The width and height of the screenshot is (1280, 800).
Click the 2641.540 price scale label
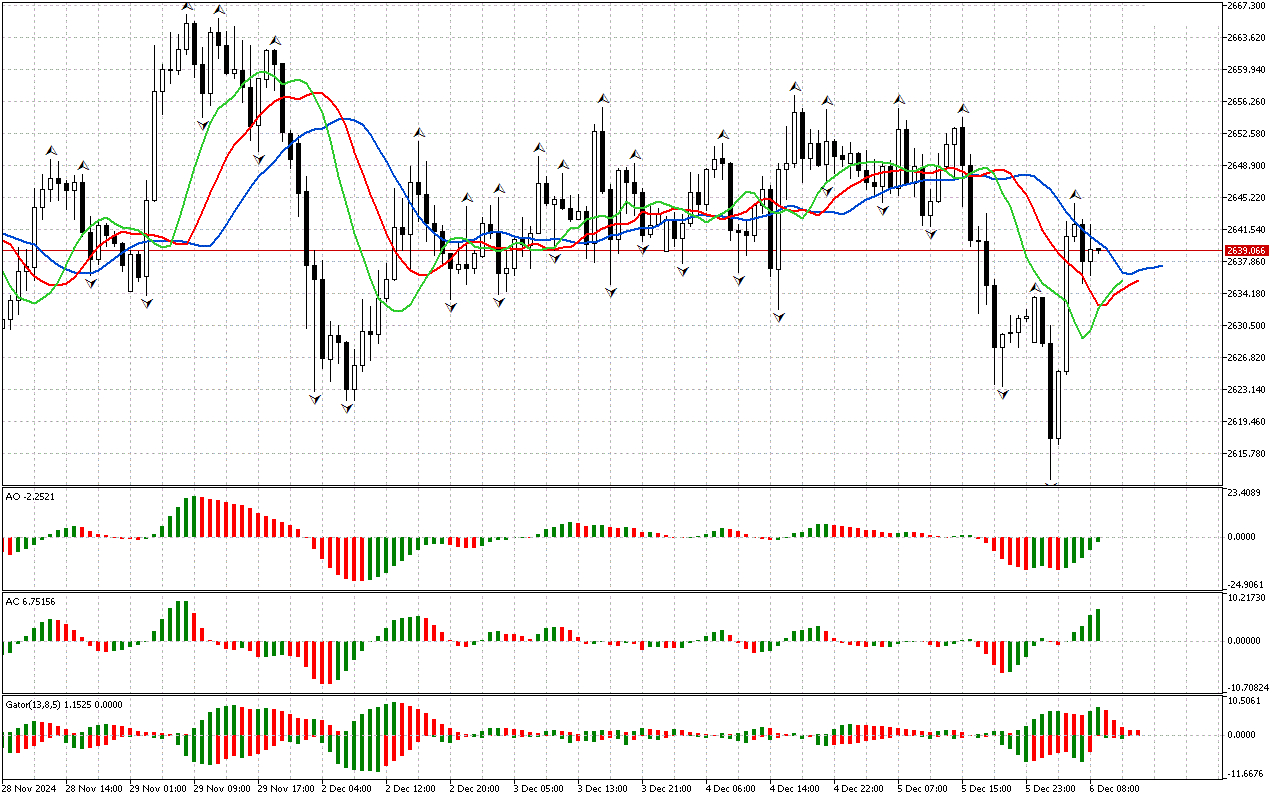point(1248,230)
